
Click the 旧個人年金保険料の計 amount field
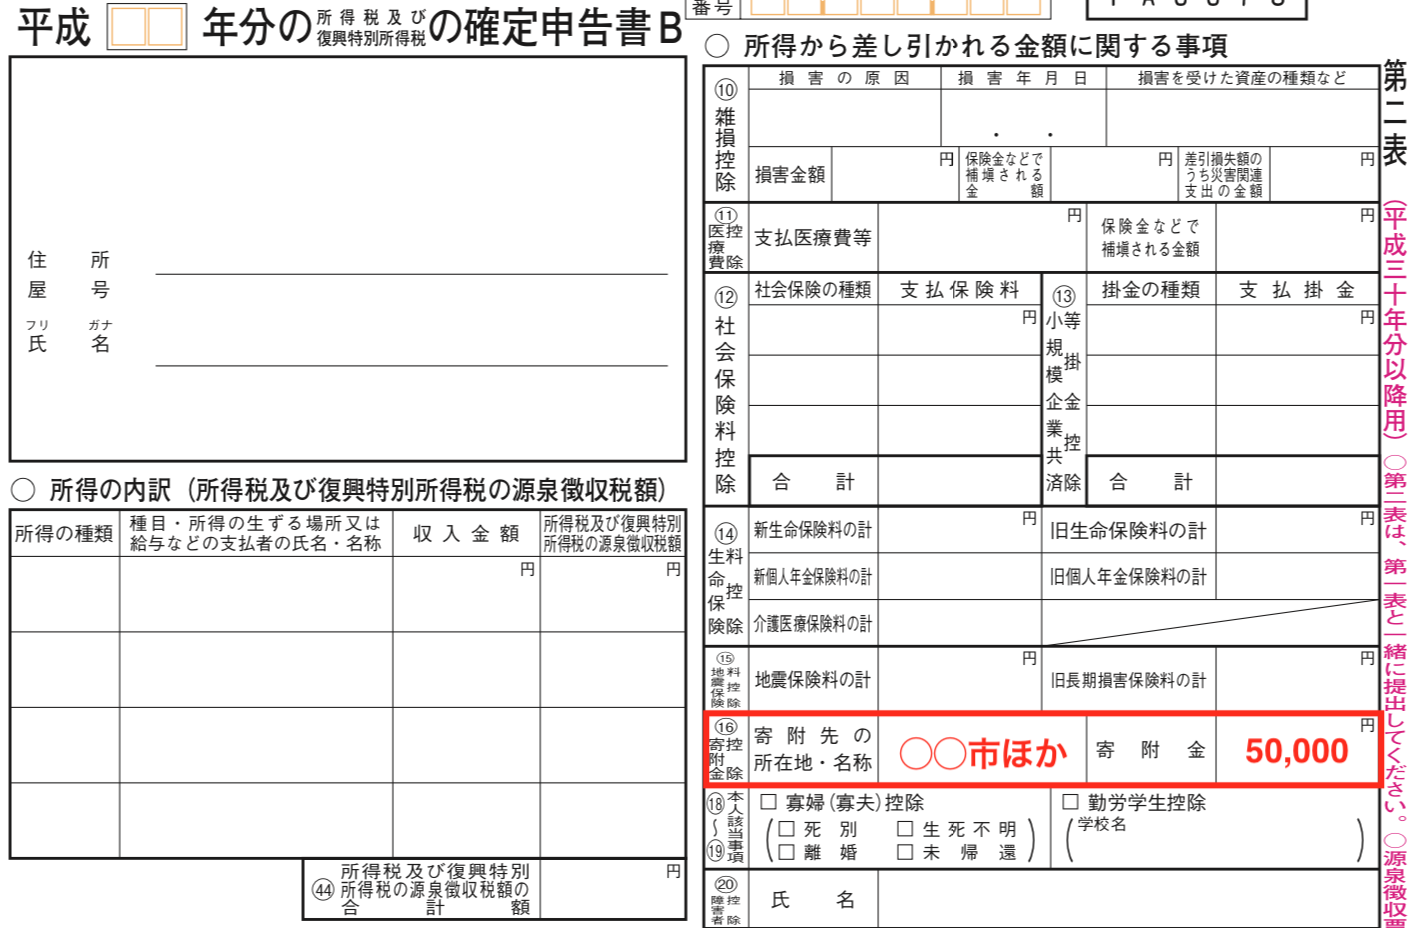[x=1297, y=576]
